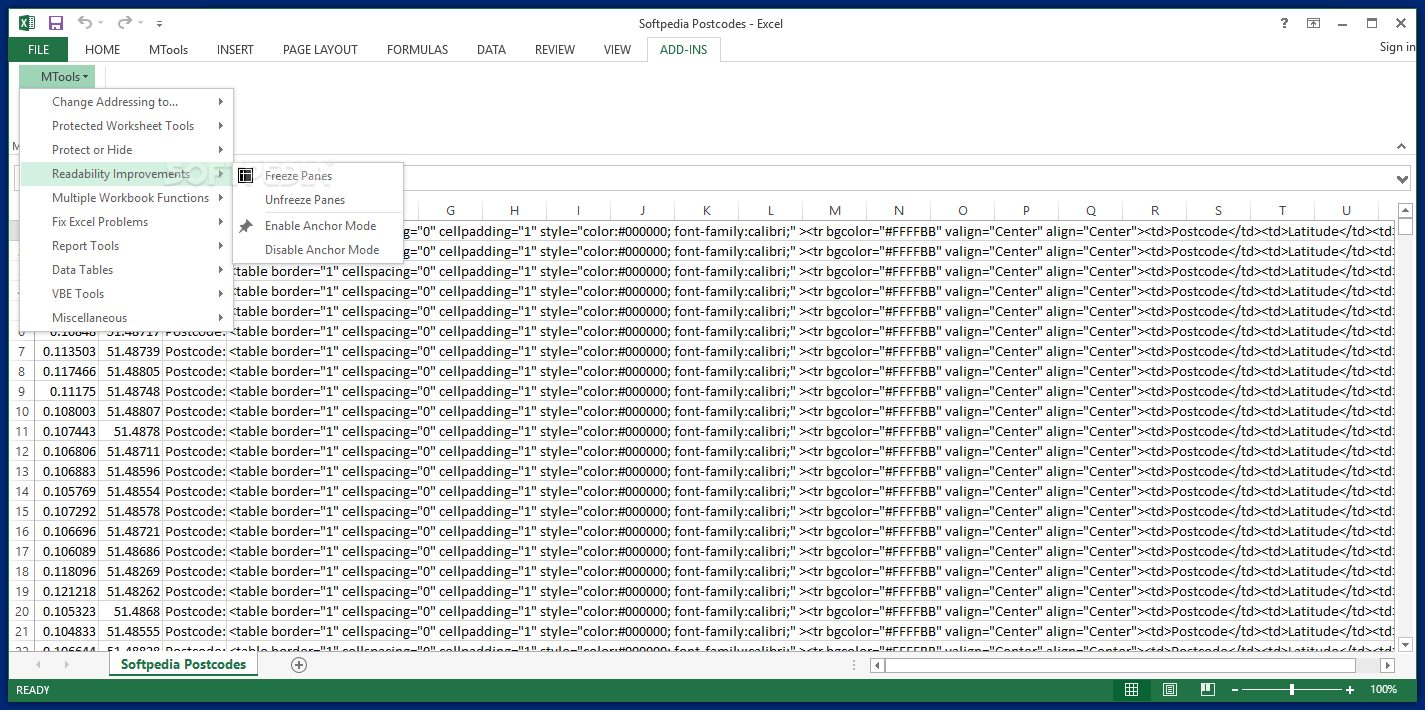This screenshot has height=710, width=1425.
Task: Click the vertical scrollbar up arrow
Action: [x=1406, y=210]
